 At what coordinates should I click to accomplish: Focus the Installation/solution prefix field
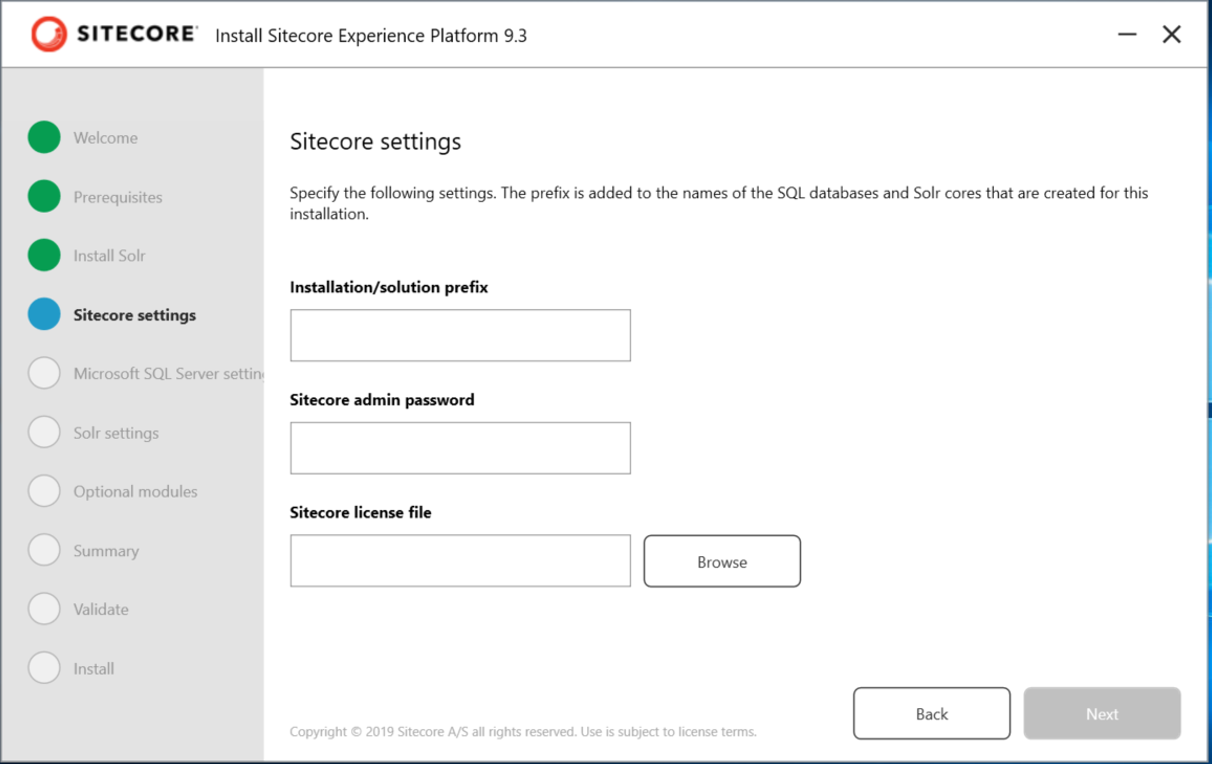pyautogui.click(x=460, y=335)
